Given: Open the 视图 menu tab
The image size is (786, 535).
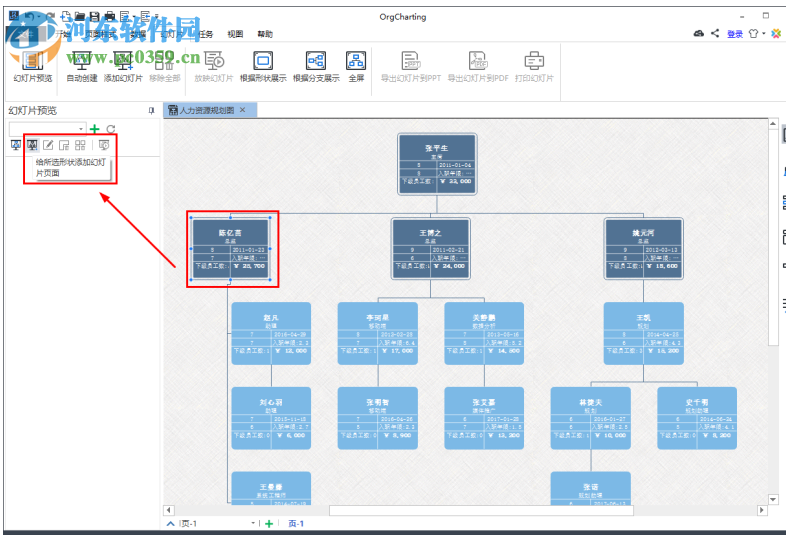Looking at the screenshot, I should (235, 34).
